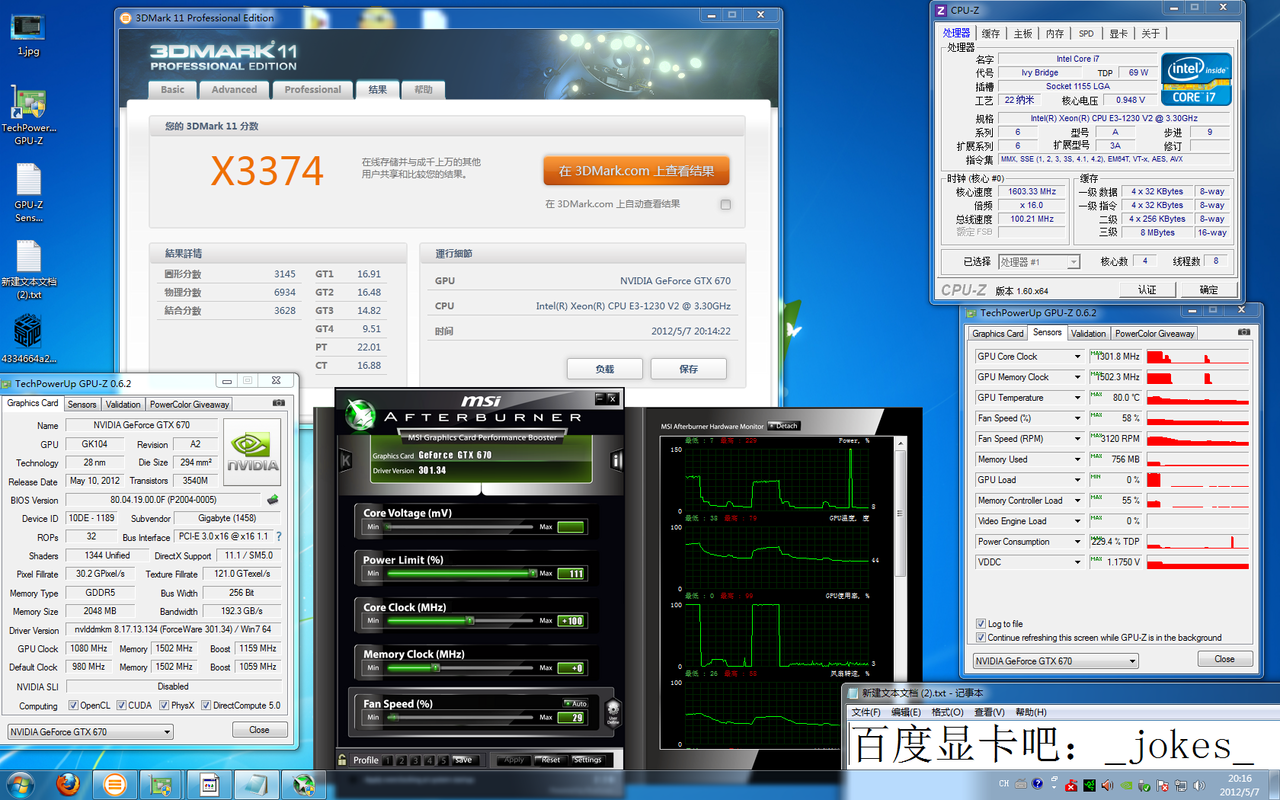Open the 新建文本文档 (2).txt desktop icon
The height and width of the screenshot is (800, 1280).
click(x=28, y=270)
